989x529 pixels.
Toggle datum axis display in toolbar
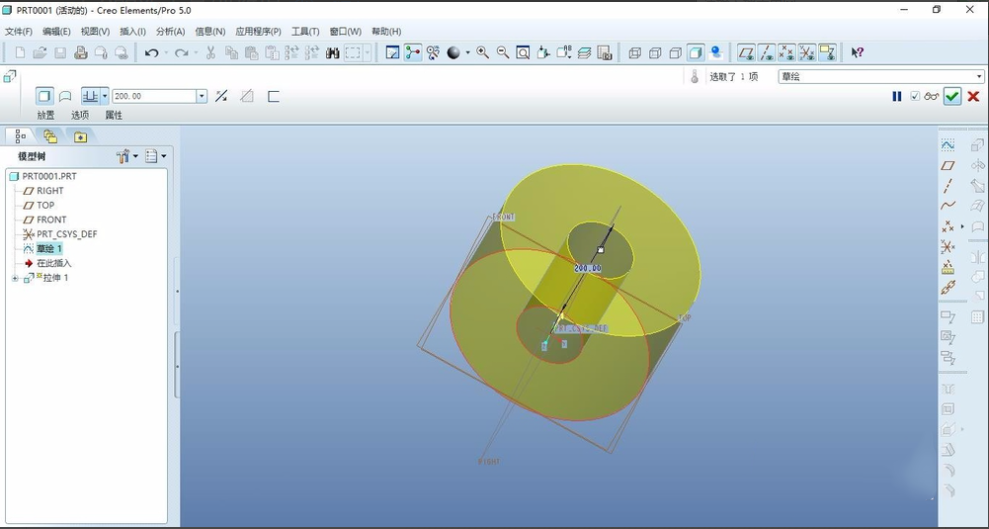(767, 53)
